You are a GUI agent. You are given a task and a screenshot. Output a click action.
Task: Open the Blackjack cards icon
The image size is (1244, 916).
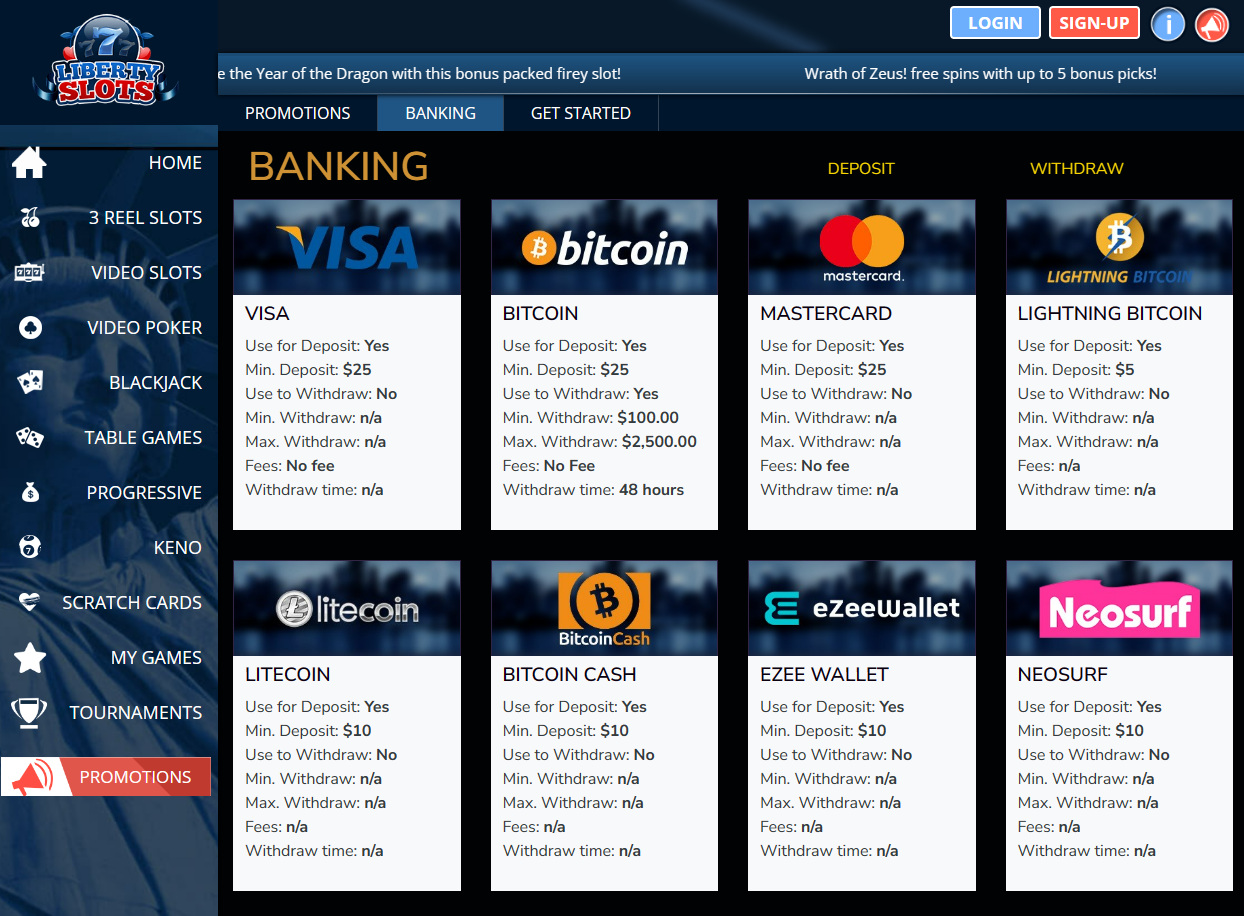point(30,383)
